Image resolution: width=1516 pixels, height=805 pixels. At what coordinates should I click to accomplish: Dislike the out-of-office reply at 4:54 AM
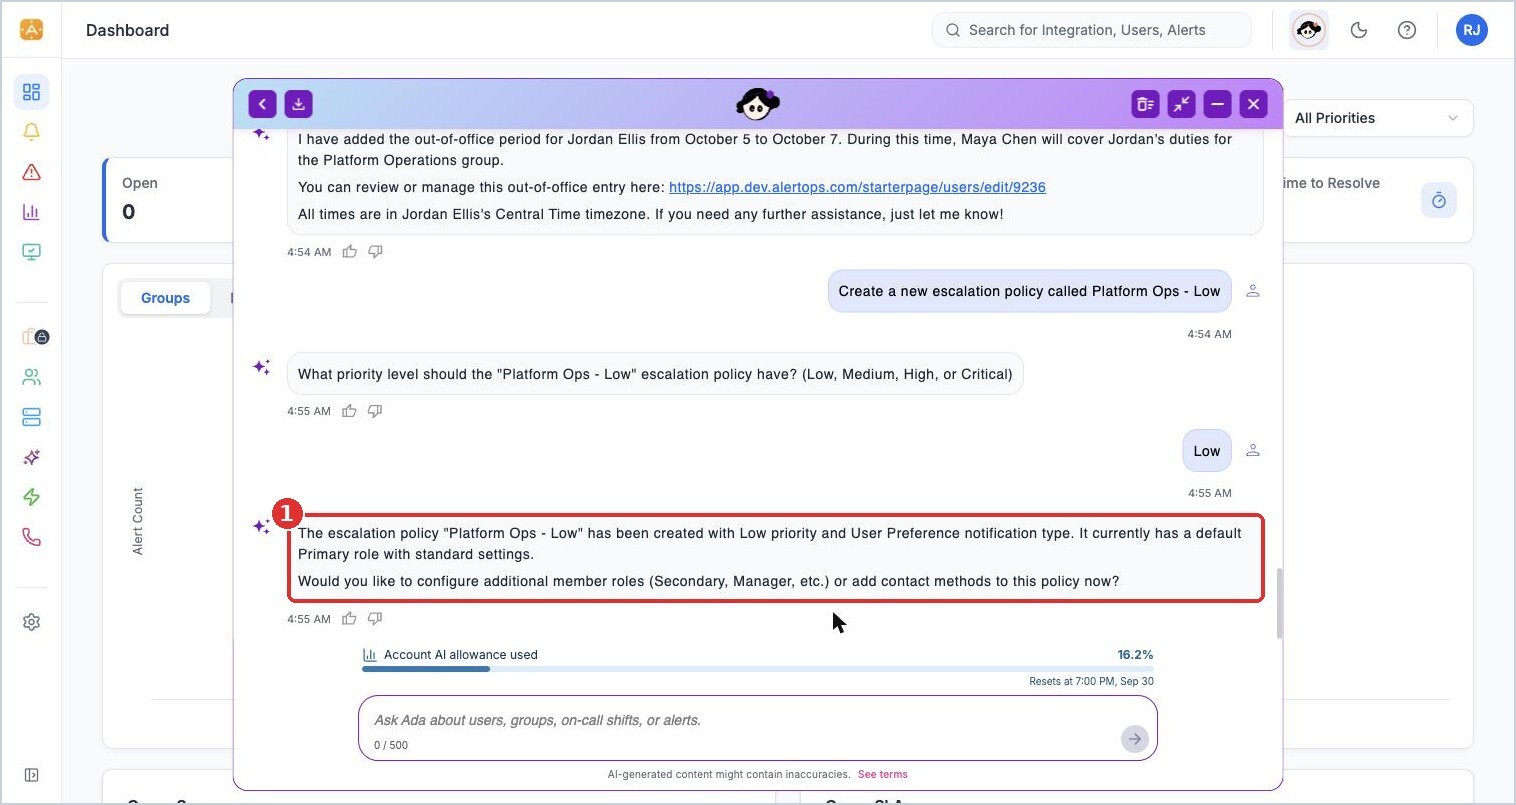coord(375,252)
